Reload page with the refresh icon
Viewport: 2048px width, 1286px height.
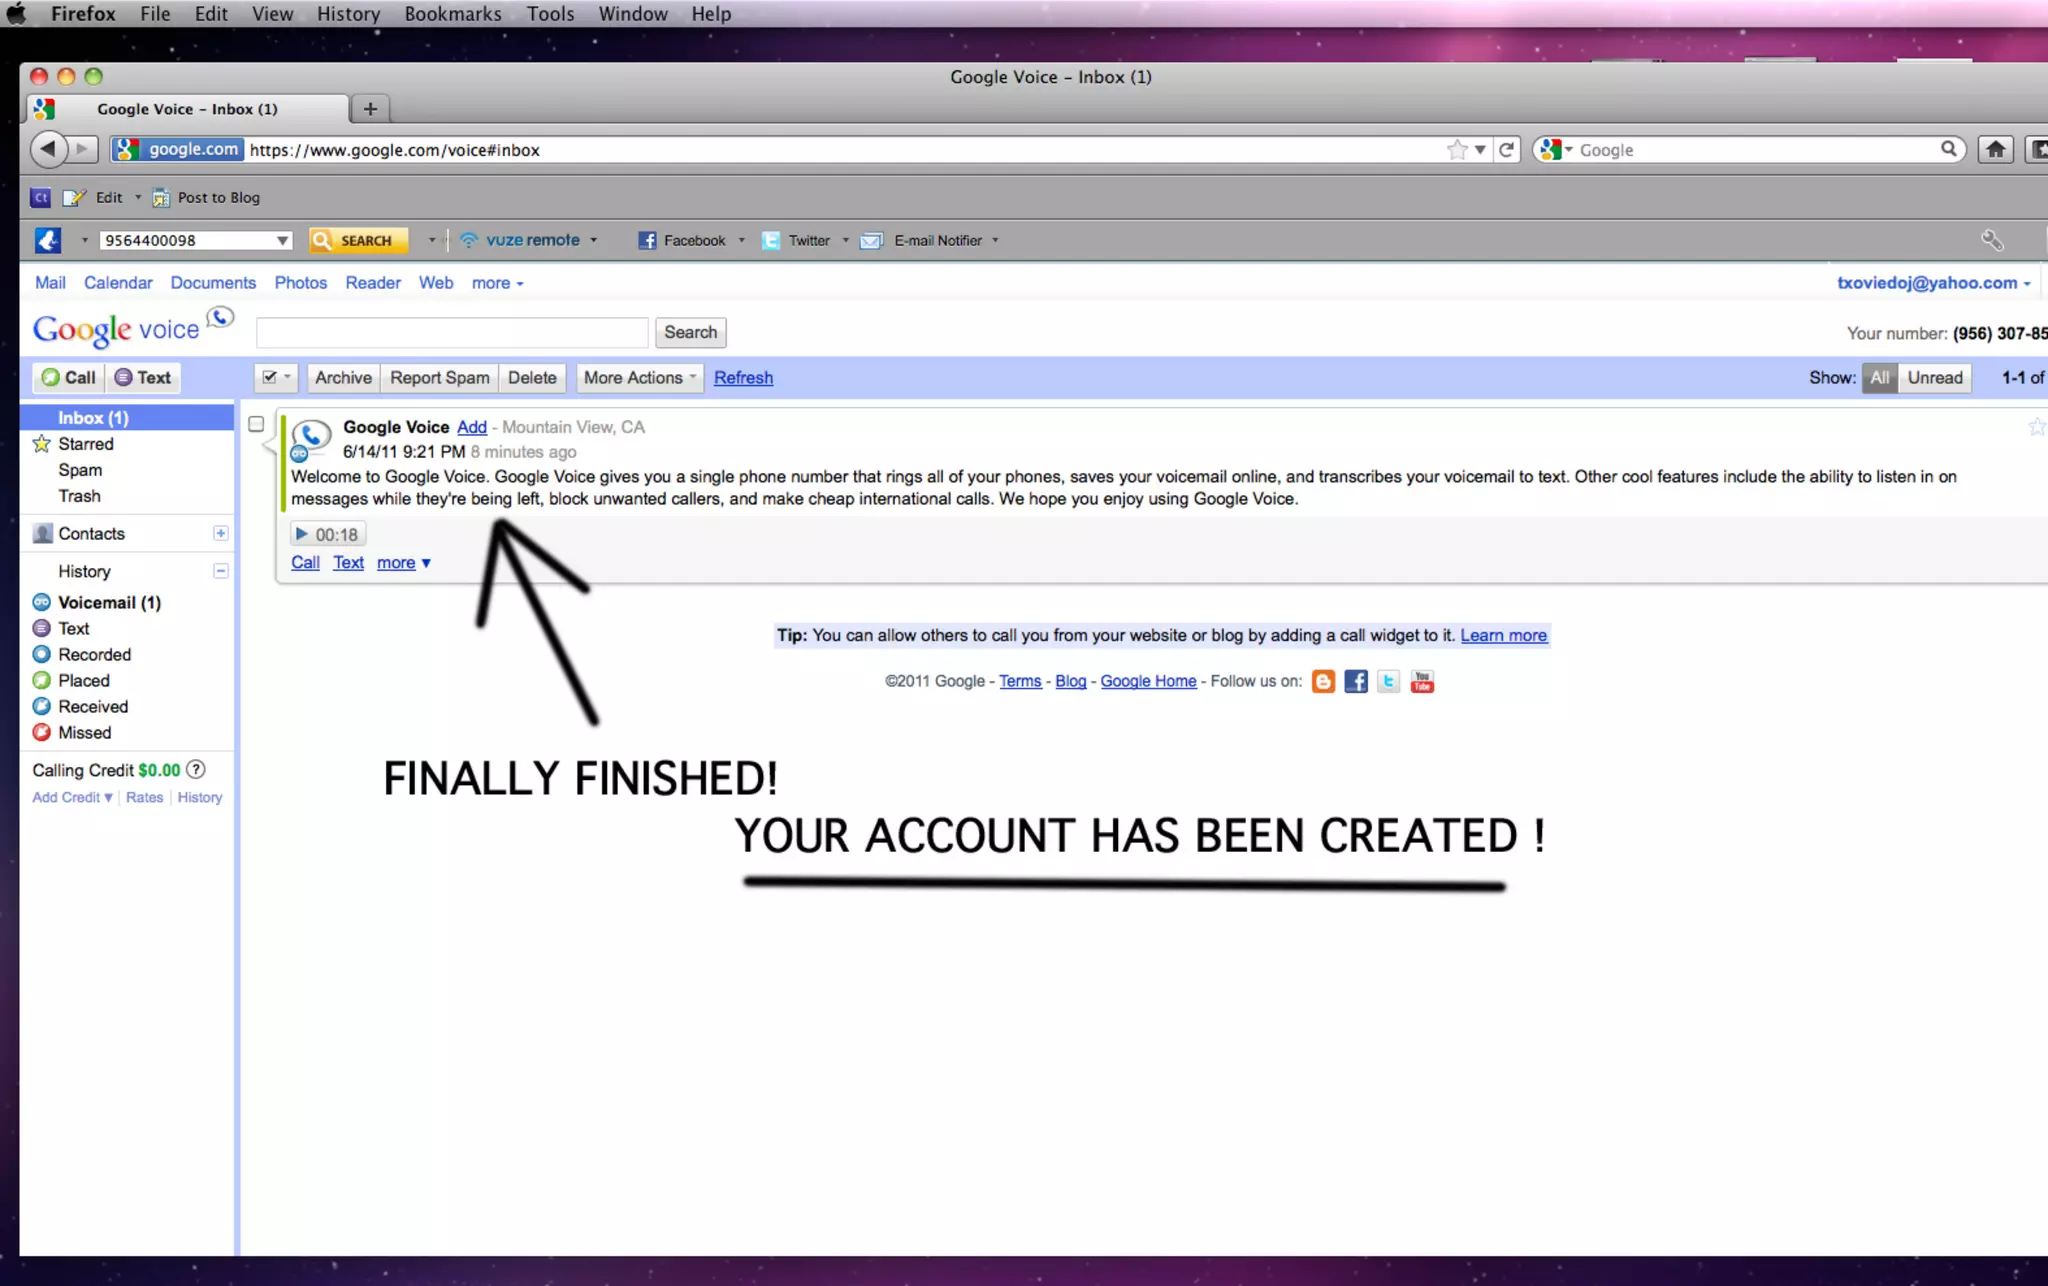(x=1506, y=150)
